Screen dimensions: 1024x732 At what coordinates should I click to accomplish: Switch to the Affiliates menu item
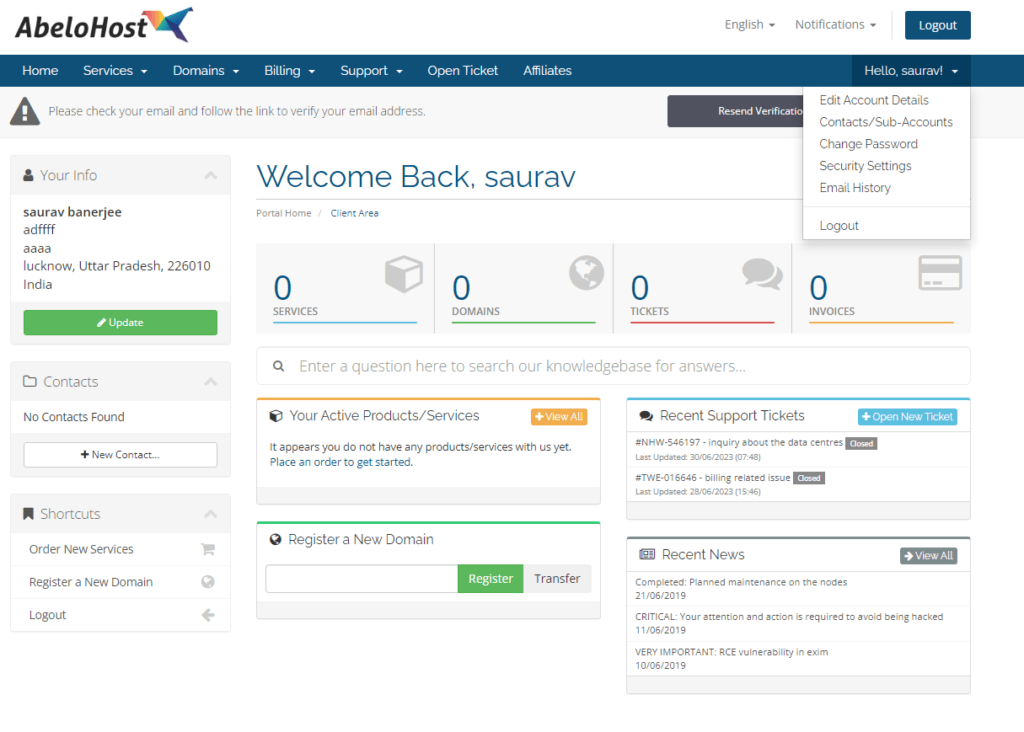click(x=547, y=70)
